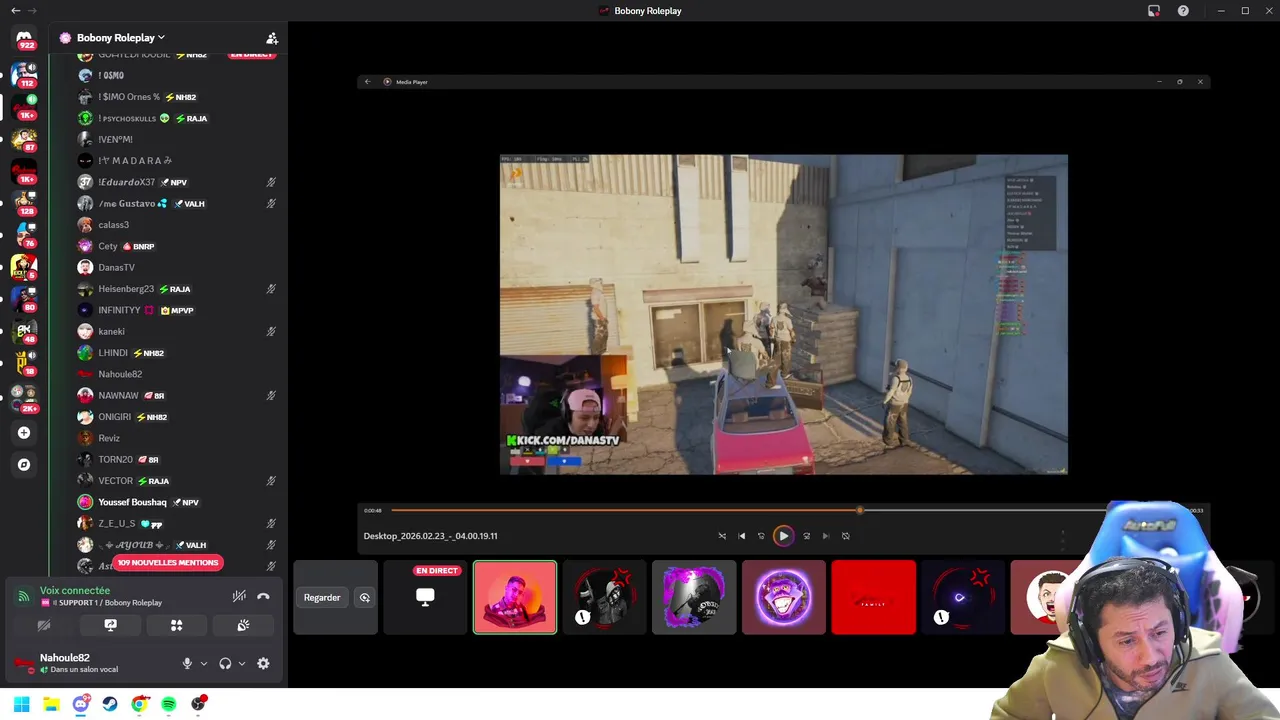Image resolution: width=1280 pixels, height=720 pixels.
Task: Skip back button in Media Player
Action: click(761, 536)
